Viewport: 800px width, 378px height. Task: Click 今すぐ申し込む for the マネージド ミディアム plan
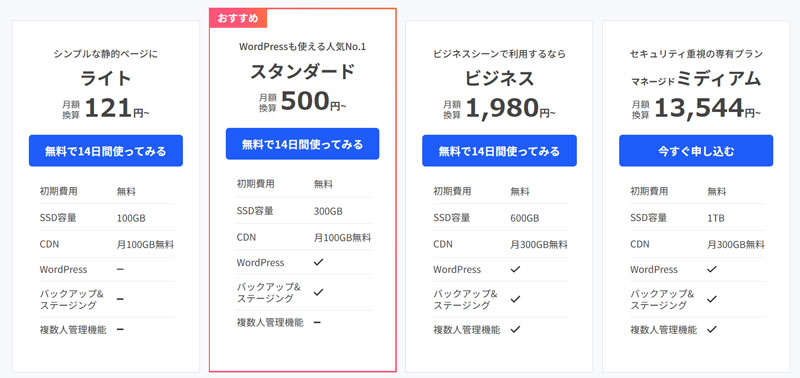(696, 151)
